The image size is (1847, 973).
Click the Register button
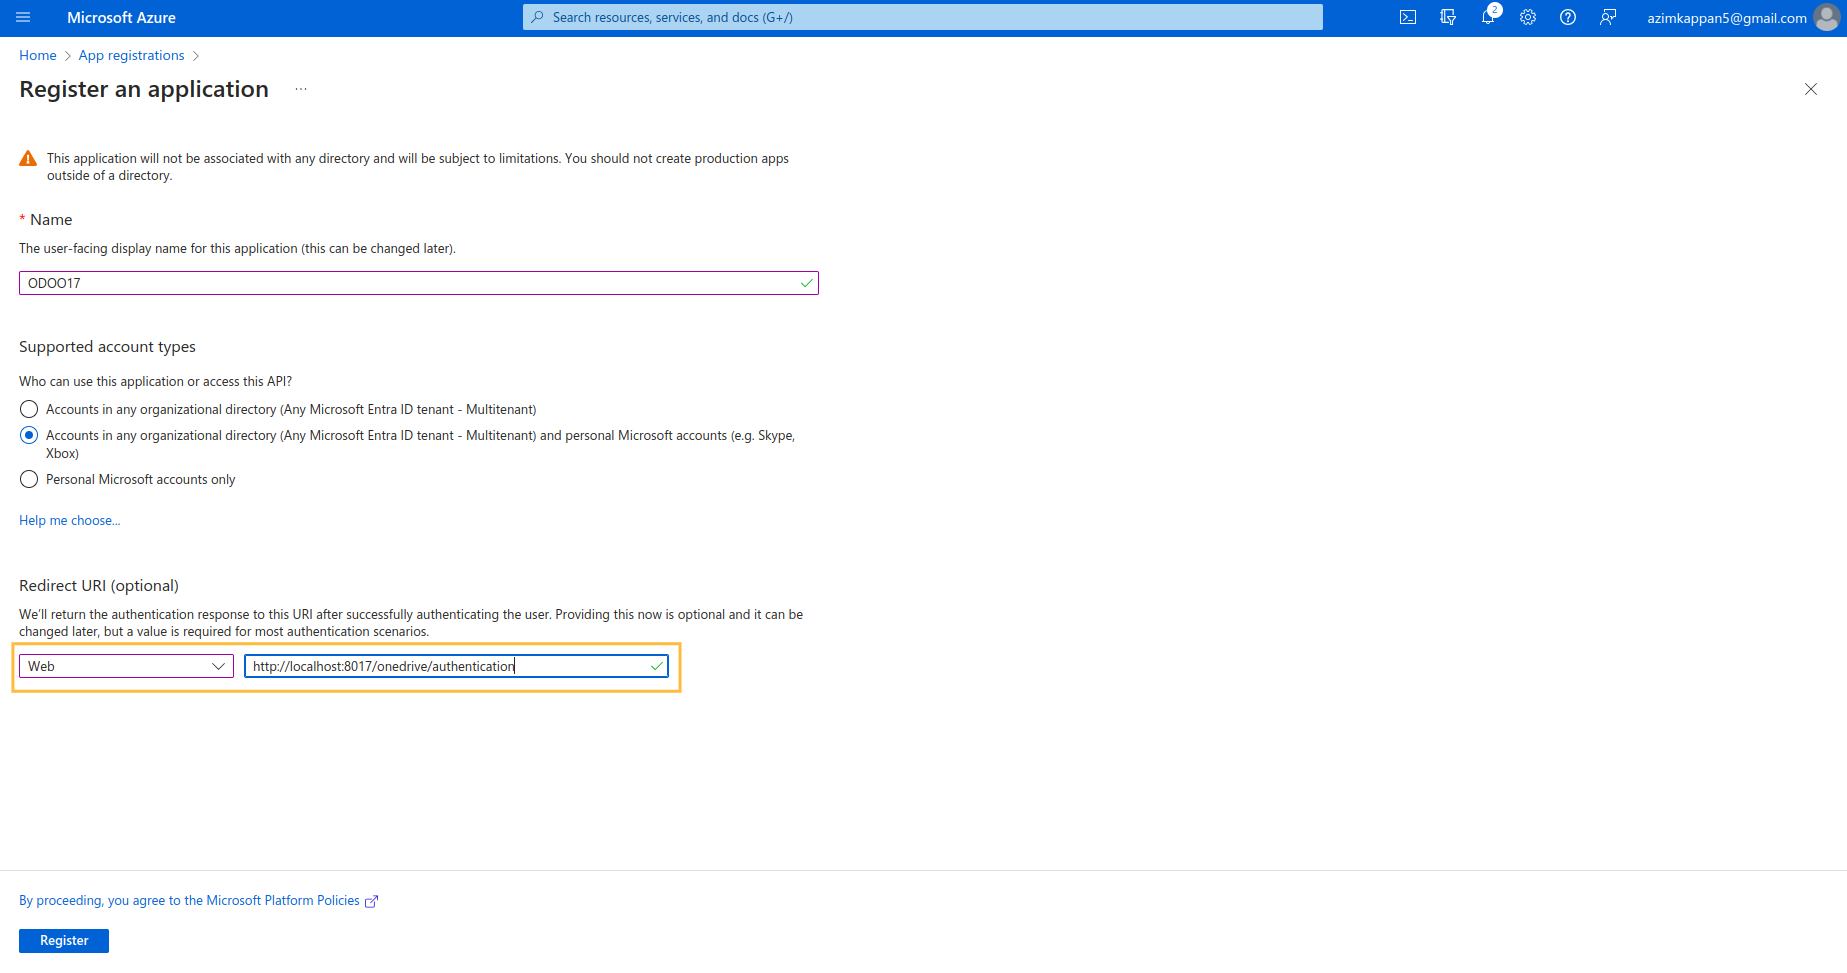(x=64, y=941)
